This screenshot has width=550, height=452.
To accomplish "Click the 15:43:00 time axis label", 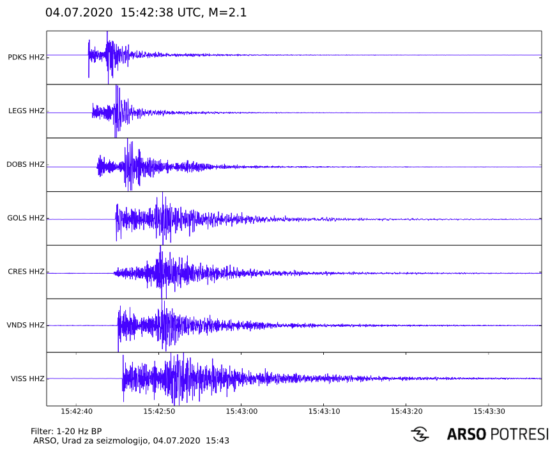I will [x=241, y=412].
